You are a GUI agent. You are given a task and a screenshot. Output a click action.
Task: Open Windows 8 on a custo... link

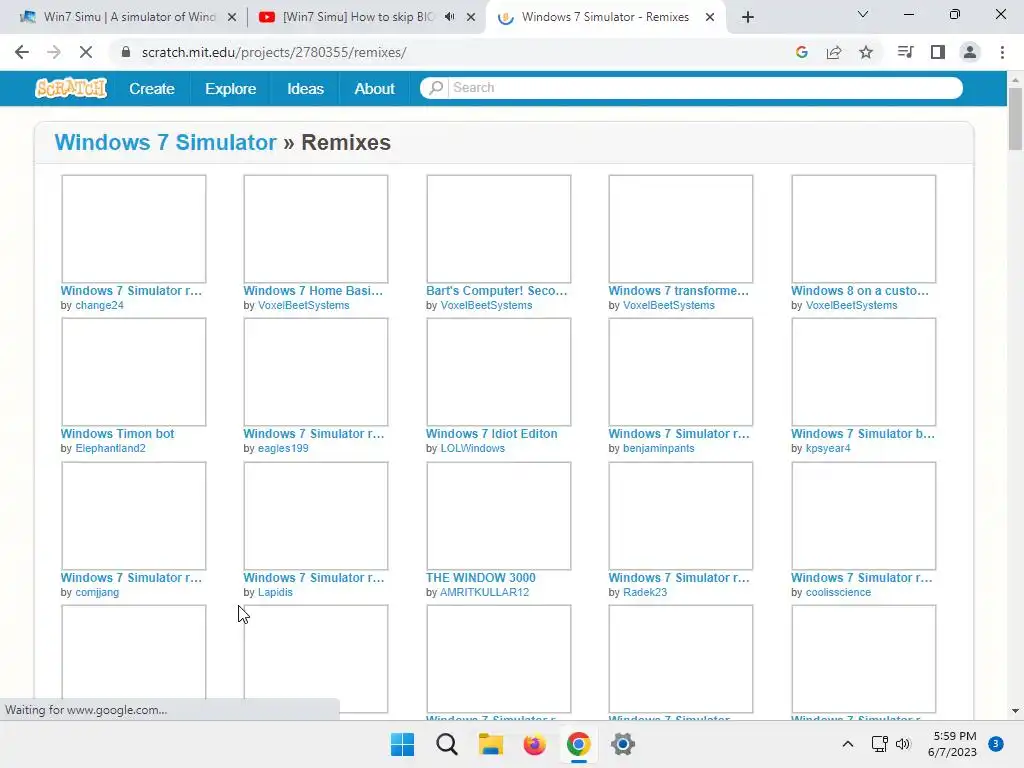pos(859,291)
